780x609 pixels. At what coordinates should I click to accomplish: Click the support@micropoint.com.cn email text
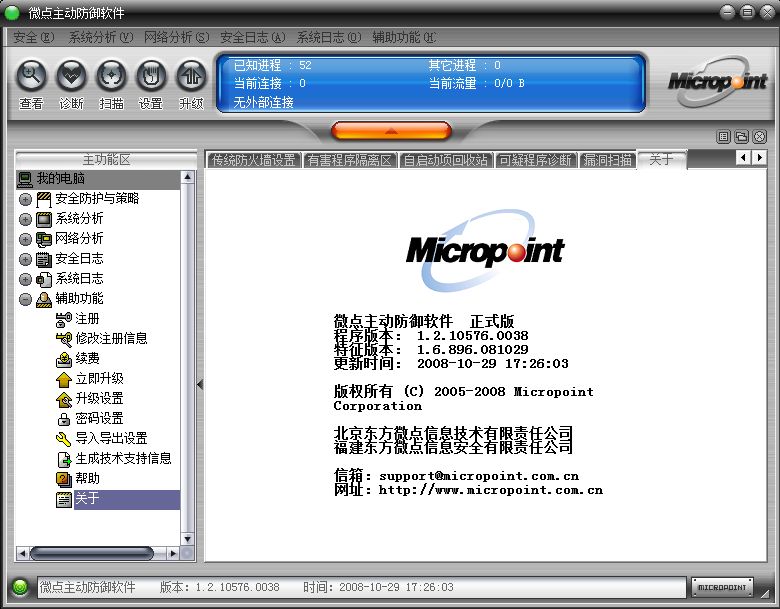tap(479, 476)
